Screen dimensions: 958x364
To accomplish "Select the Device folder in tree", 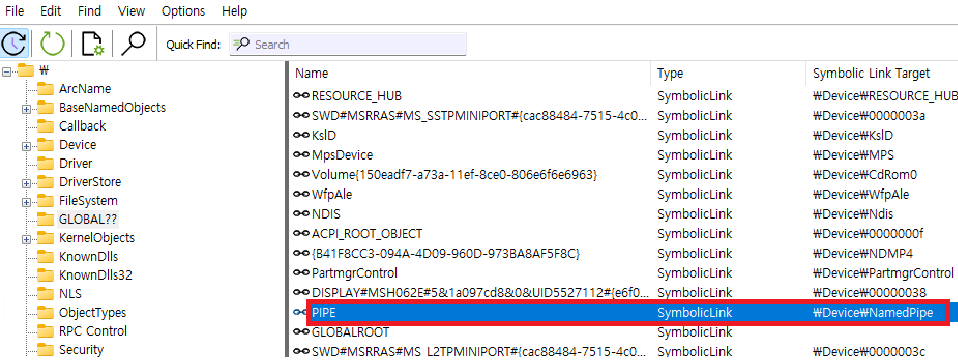I will [x=78, y=145].
